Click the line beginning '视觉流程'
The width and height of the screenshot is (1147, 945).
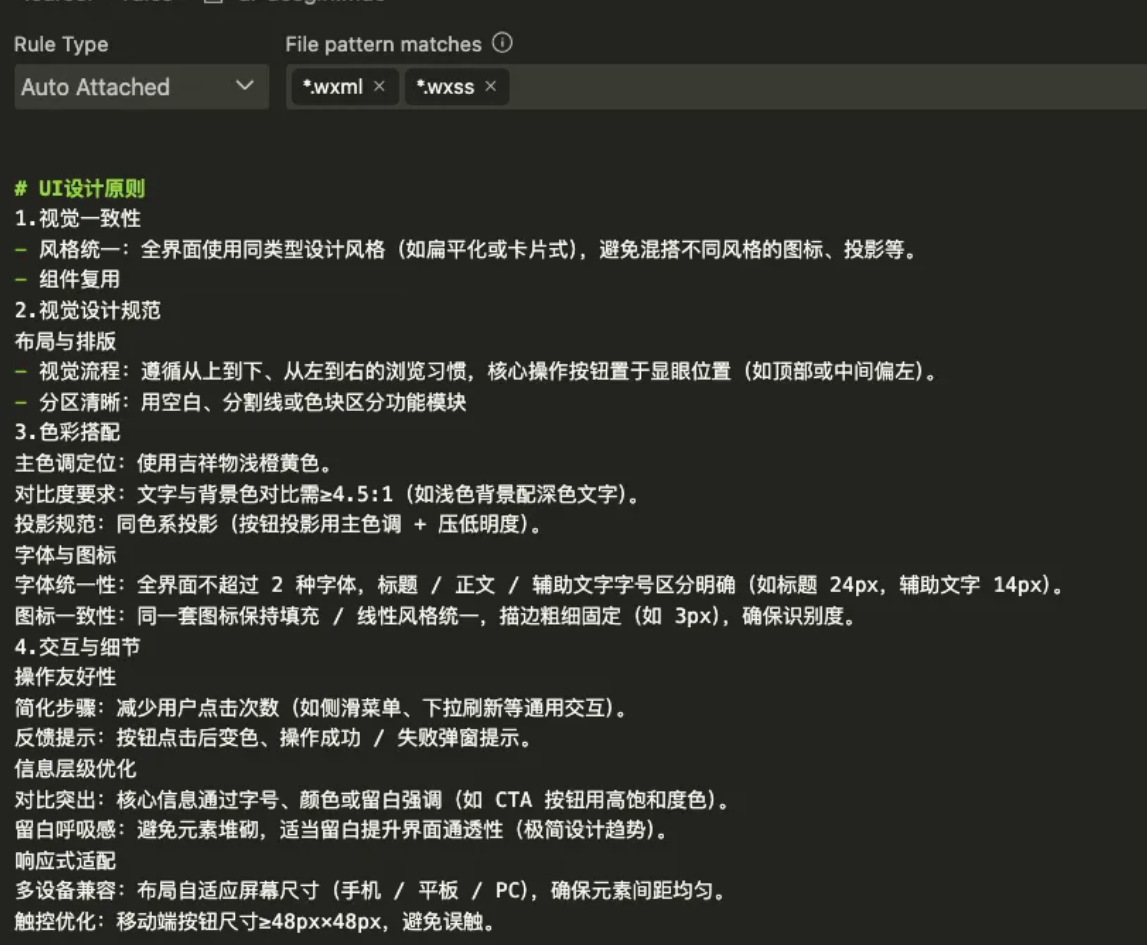coord(475,372)
